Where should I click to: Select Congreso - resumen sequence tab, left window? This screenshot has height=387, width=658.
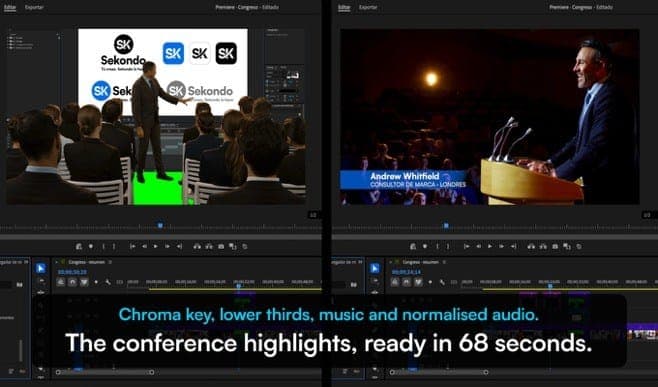(86, 262)
